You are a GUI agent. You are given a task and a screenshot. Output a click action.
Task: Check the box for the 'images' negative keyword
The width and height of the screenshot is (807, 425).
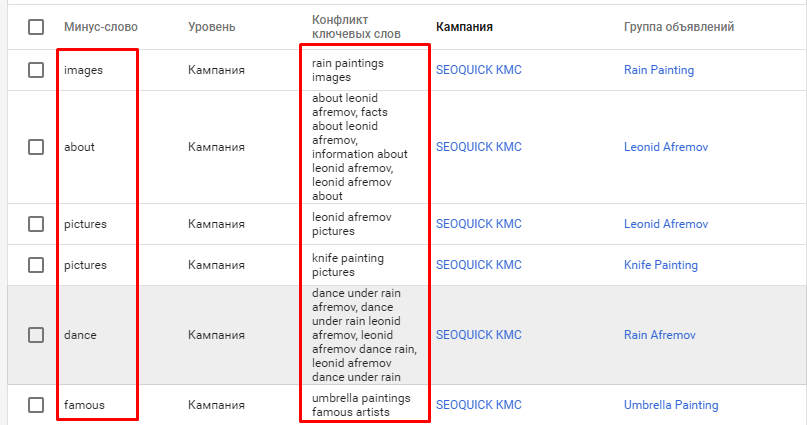(x=36, y=70)
